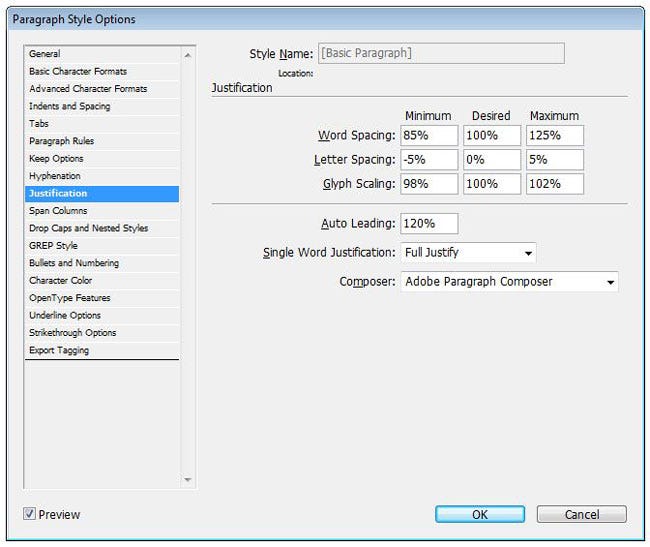Image resolution: width=650 pixels, height=547 pixels.
Task: Select the highlighted Justification item
Action: pos(102,194)
